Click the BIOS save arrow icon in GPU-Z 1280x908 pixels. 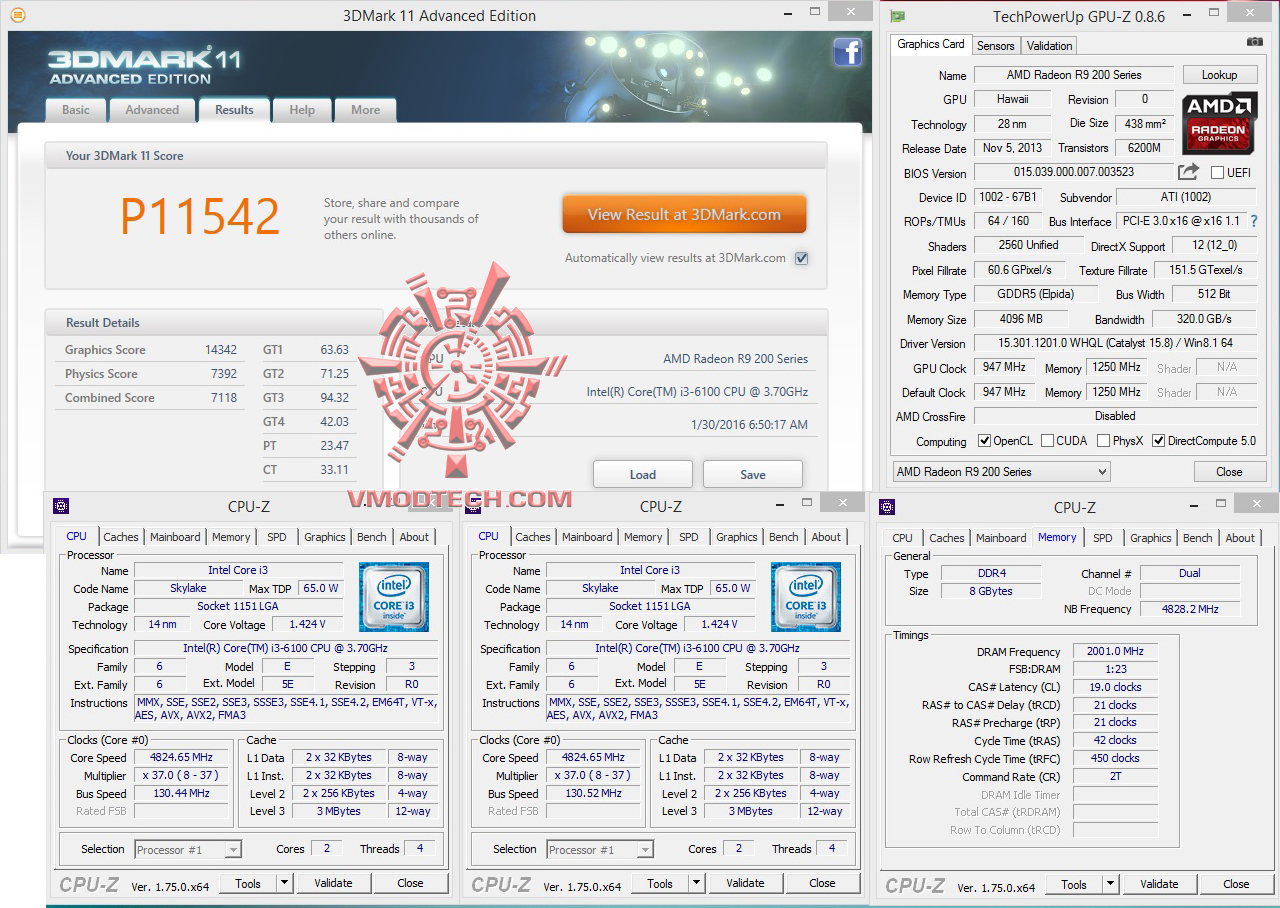tap(1188, 172)
